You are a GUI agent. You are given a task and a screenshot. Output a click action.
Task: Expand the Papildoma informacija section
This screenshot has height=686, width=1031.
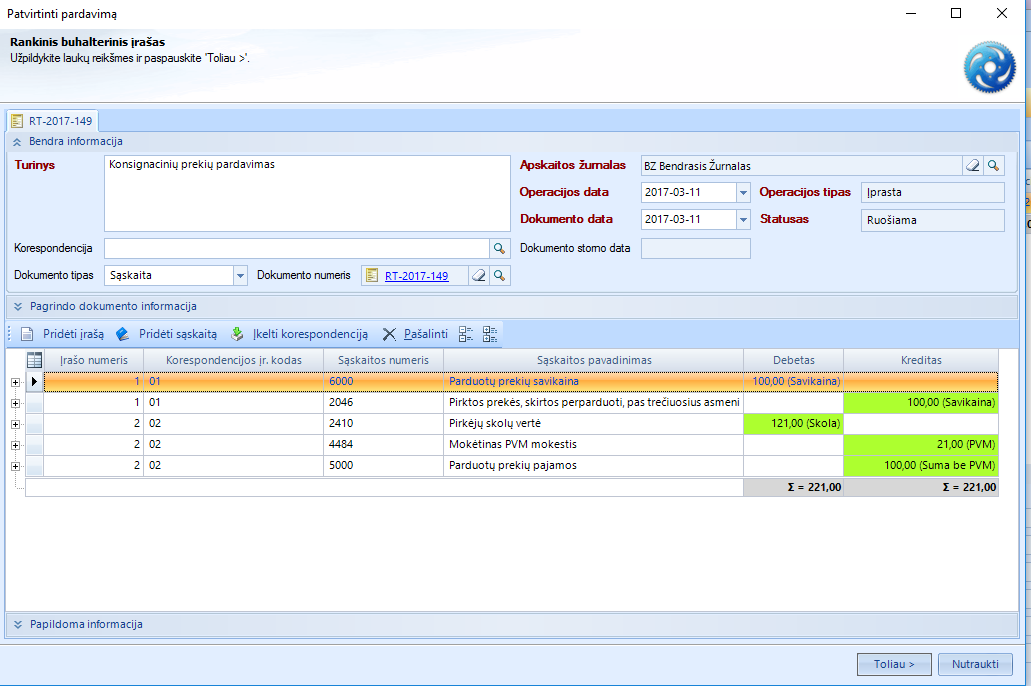point(18,624)
